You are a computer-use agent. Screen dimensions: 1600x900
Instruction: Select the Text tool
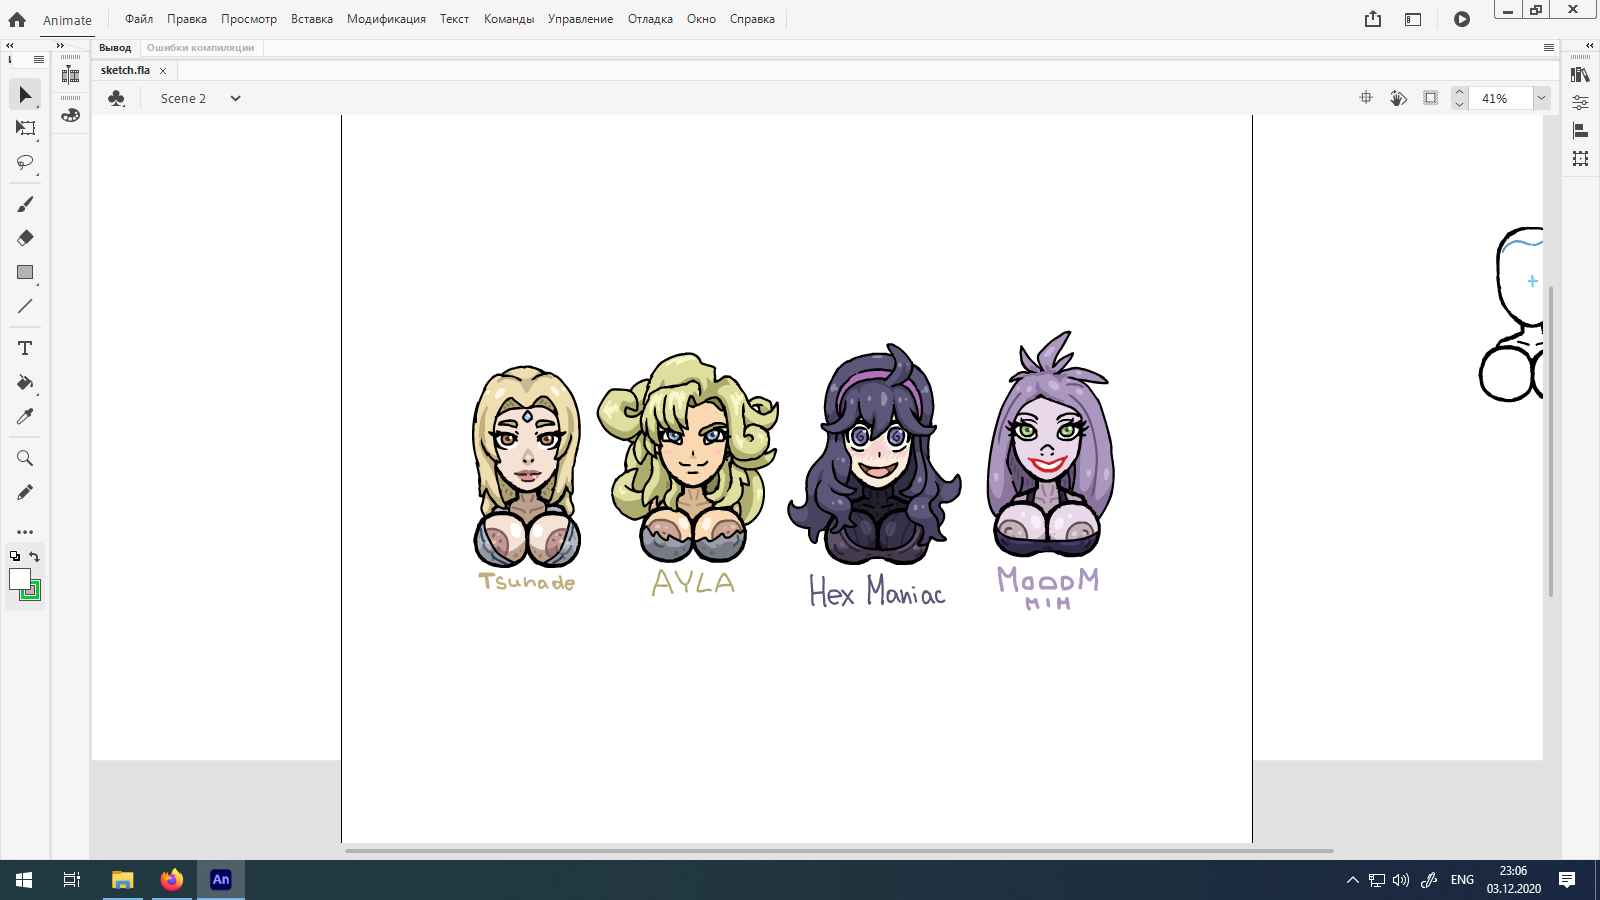25,348
